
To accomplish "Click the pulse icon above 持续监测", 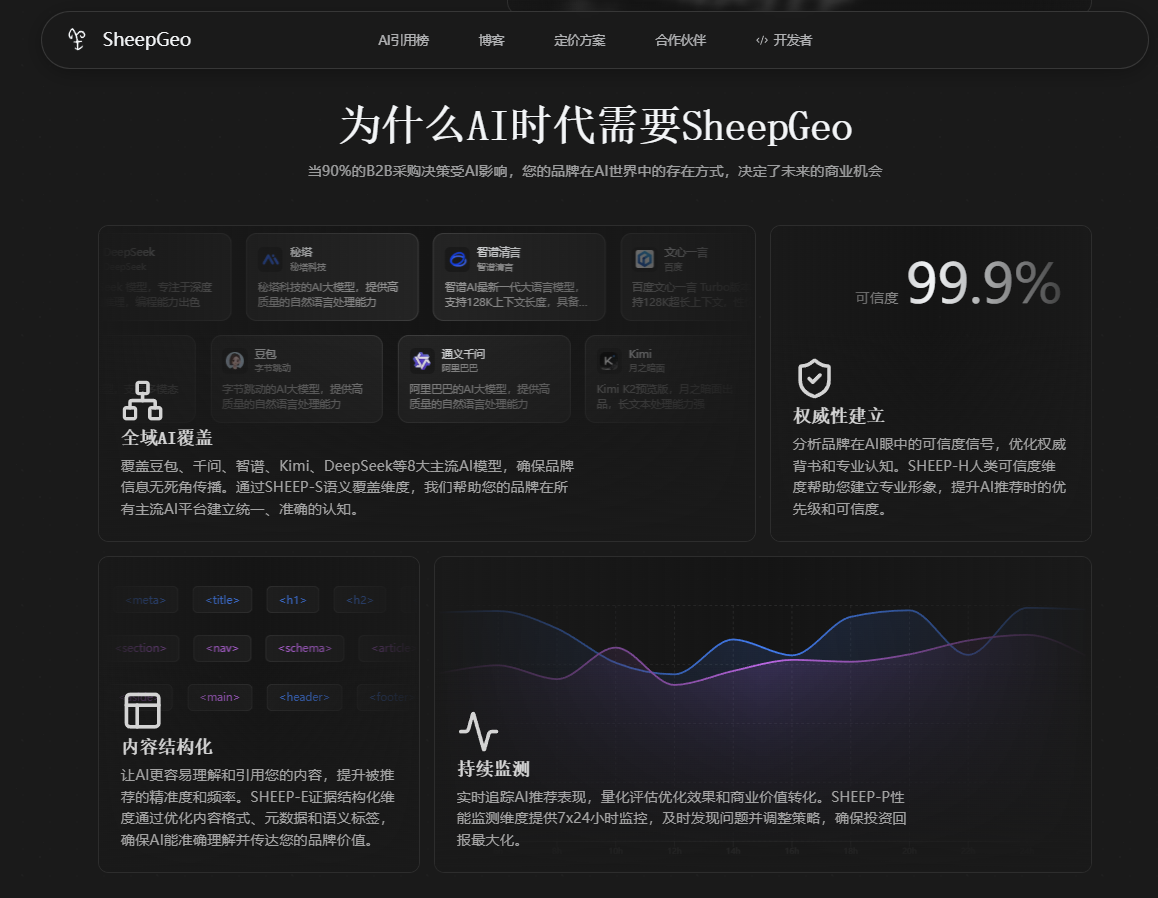I will coord(478,731).
